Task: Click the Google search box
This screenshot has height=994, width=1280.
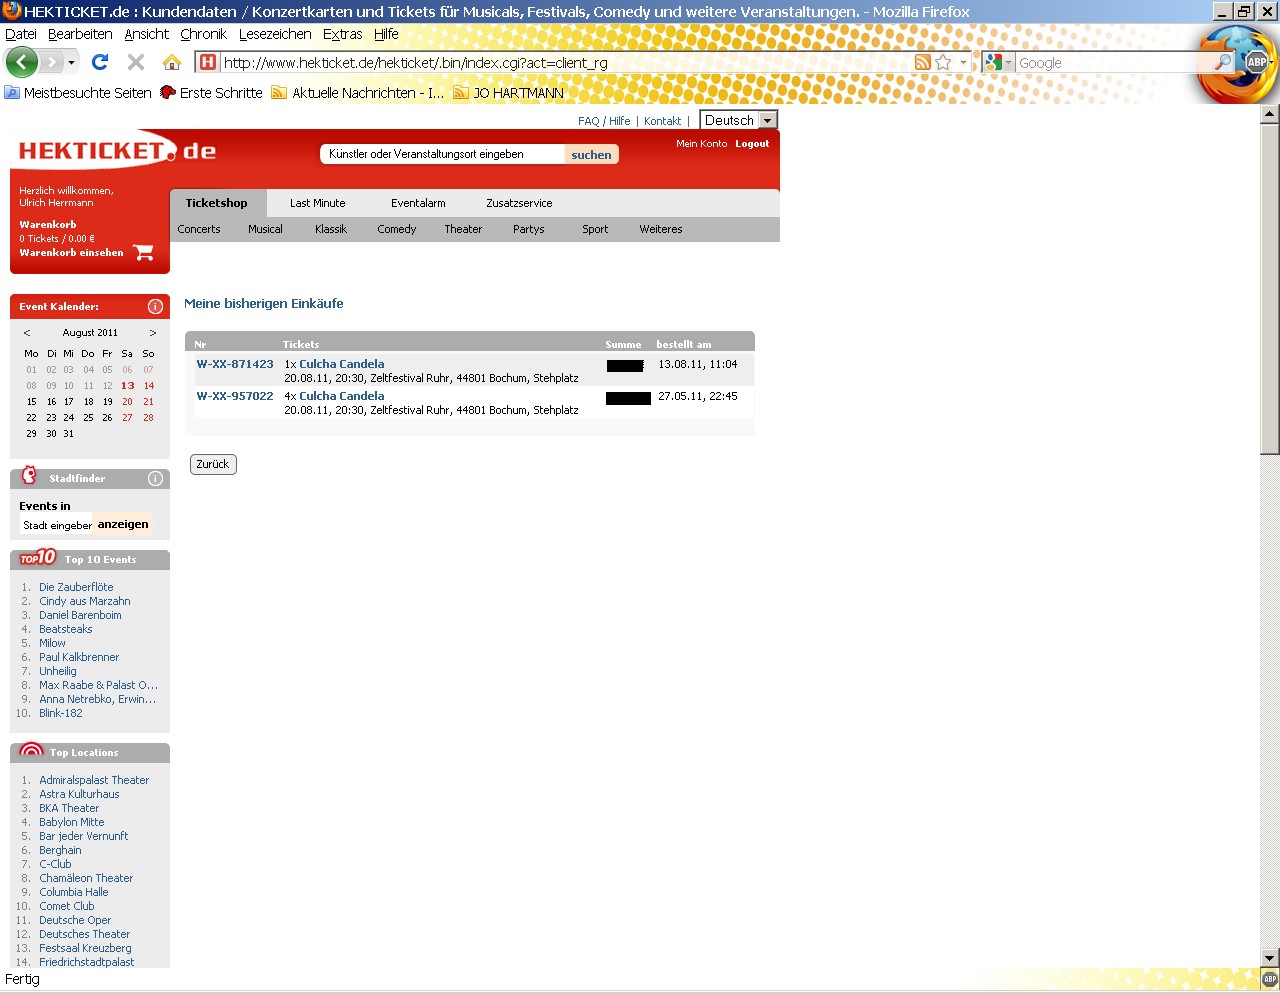Action: coord(1114,62)
